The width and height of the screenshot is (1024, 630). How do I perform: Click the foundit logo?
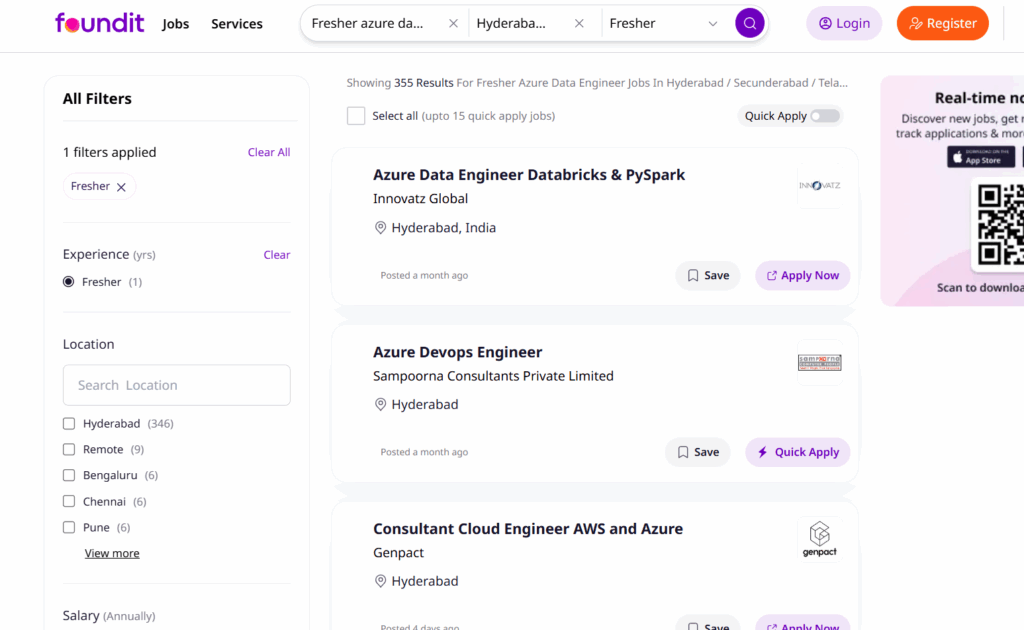100,23
